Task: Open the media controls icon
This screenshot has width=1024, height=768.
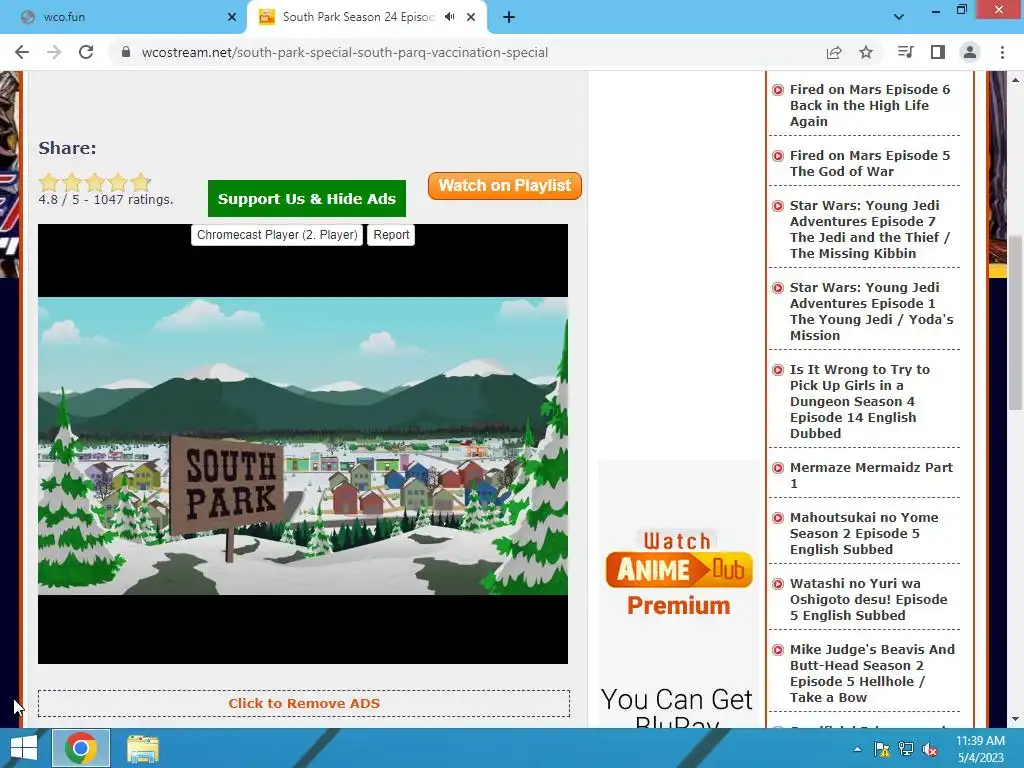Action: (905, 52)
